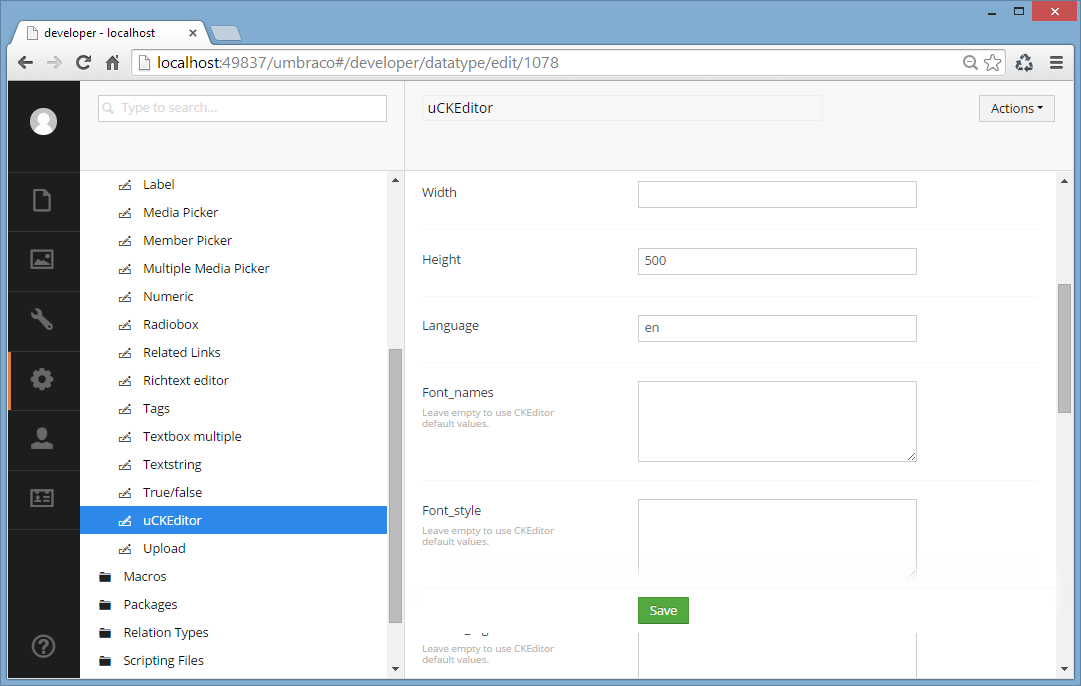Open the Settings wrench section
Image resolution: width=1081 pixels, height=686 pixels.
pyautogui.click(x=42, y=319)
